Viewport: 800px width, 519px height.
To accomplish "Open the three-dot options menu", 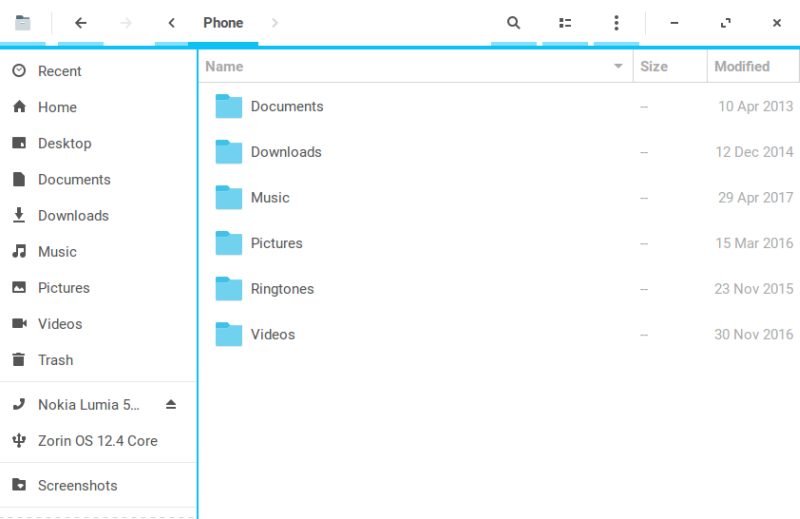I will (x=616, y=22).
